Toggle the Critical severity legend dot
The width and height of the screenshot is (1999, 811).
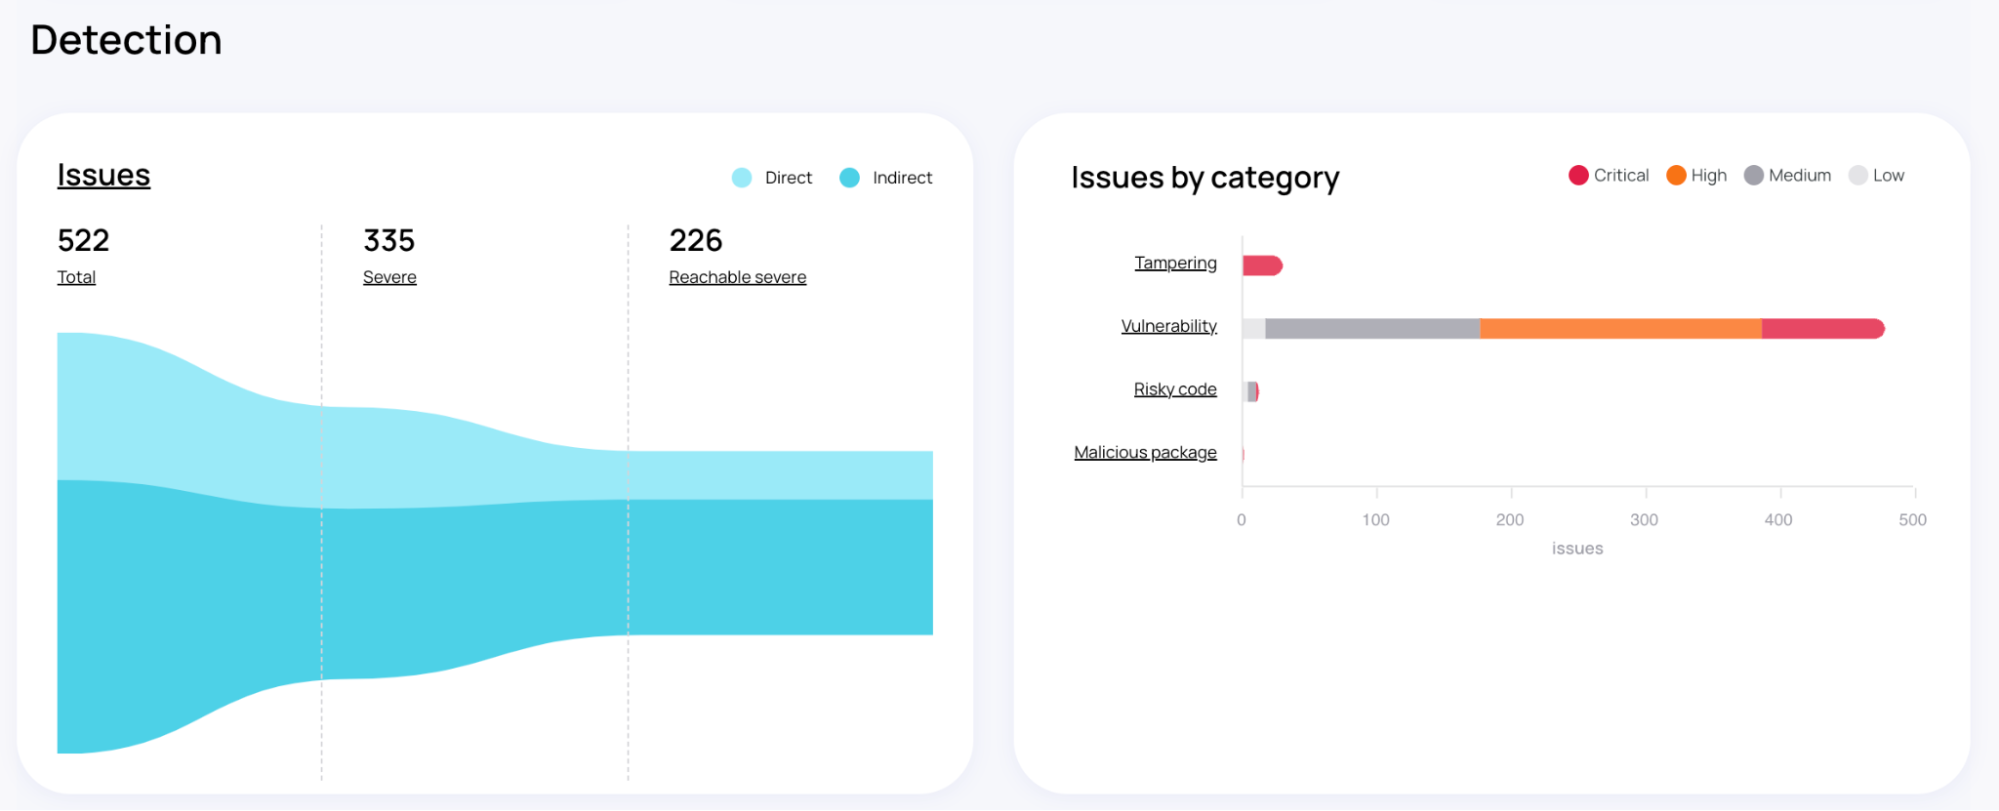[x=1578, y=175]
